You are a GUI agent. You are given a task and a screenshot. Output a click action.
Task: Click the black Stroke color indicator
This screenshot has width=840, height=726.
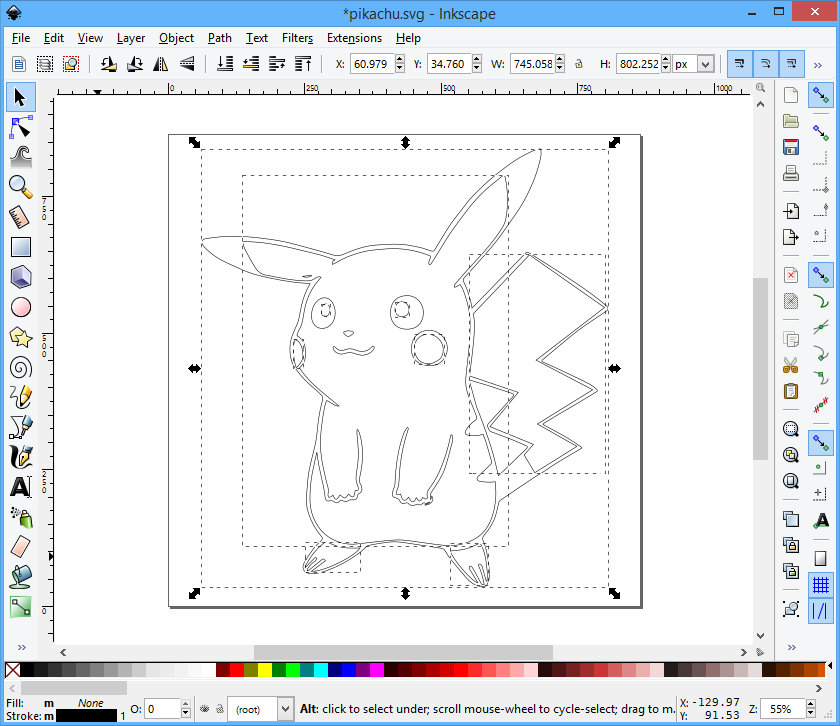pyautogui.click(x=86, y=716)
